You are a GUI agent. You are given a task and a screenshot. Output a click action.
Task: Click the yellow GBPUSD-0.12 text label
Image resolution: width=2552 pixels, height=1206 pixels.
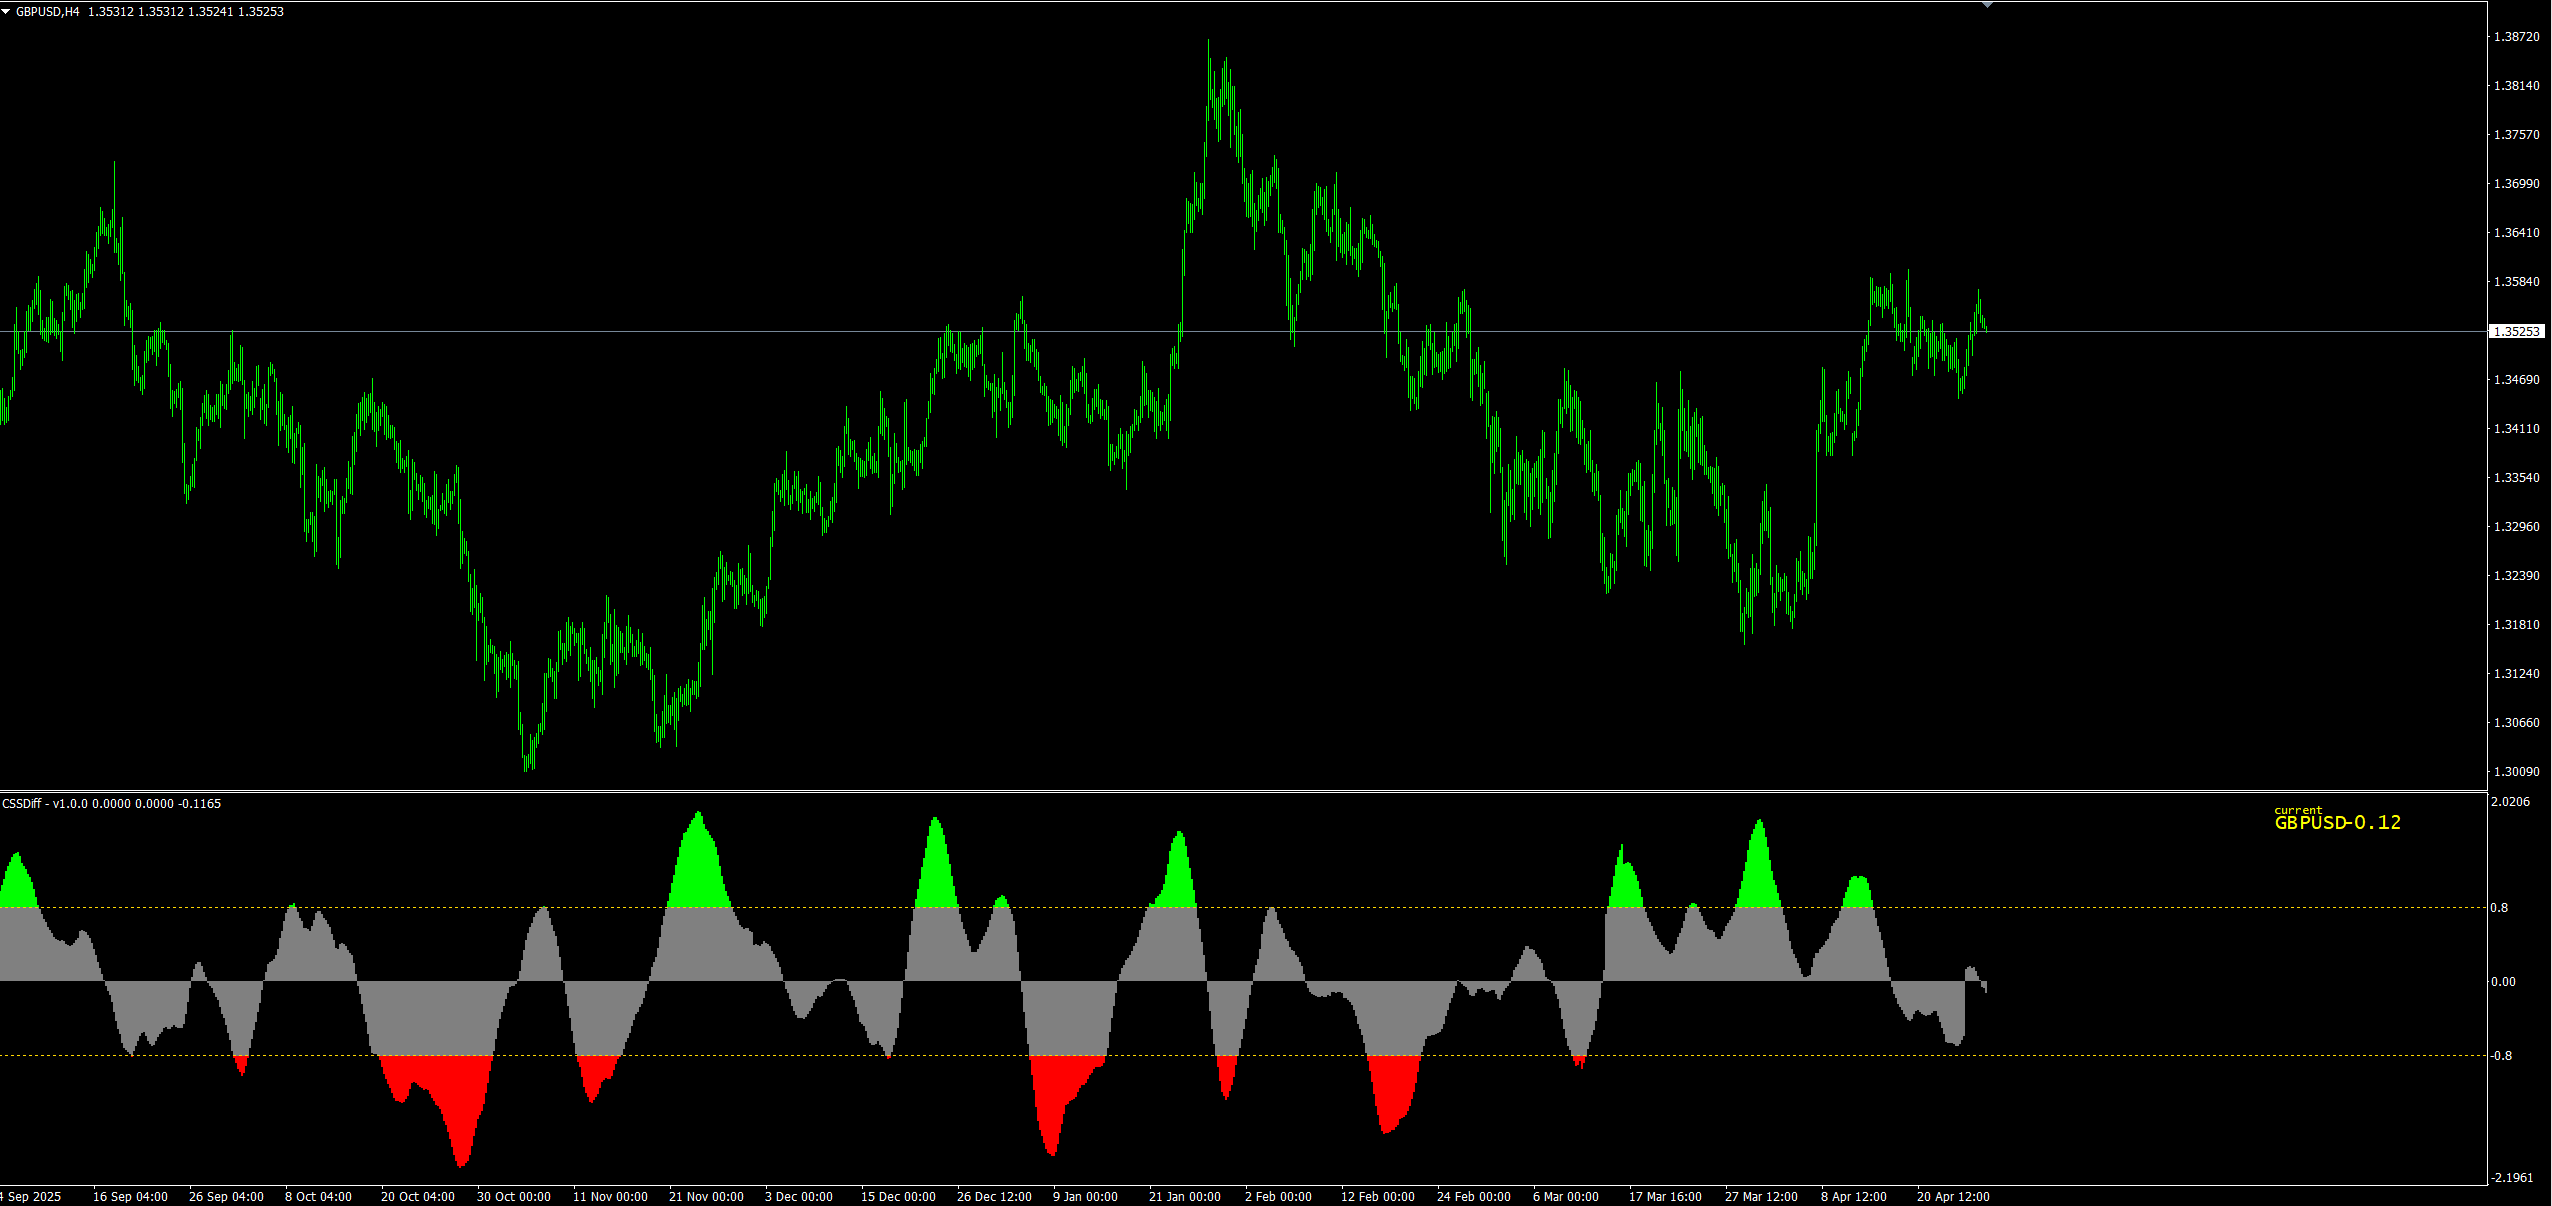click(2337, 823)
